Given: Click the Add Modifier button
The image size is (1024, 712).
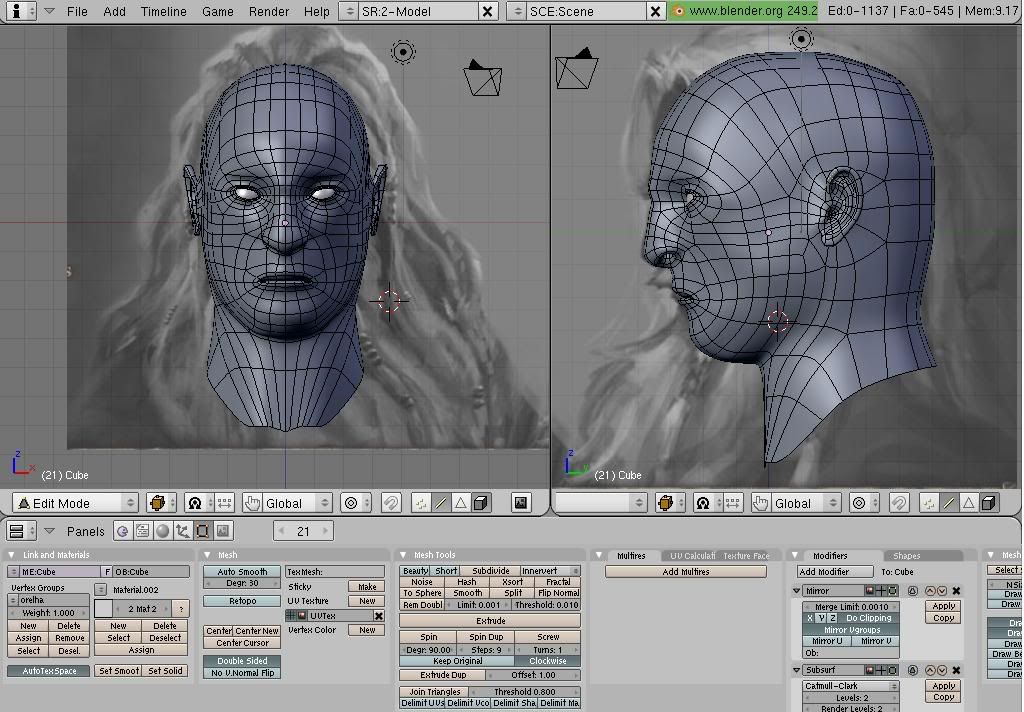Looking at the screenshot, I should click(835, 572).
